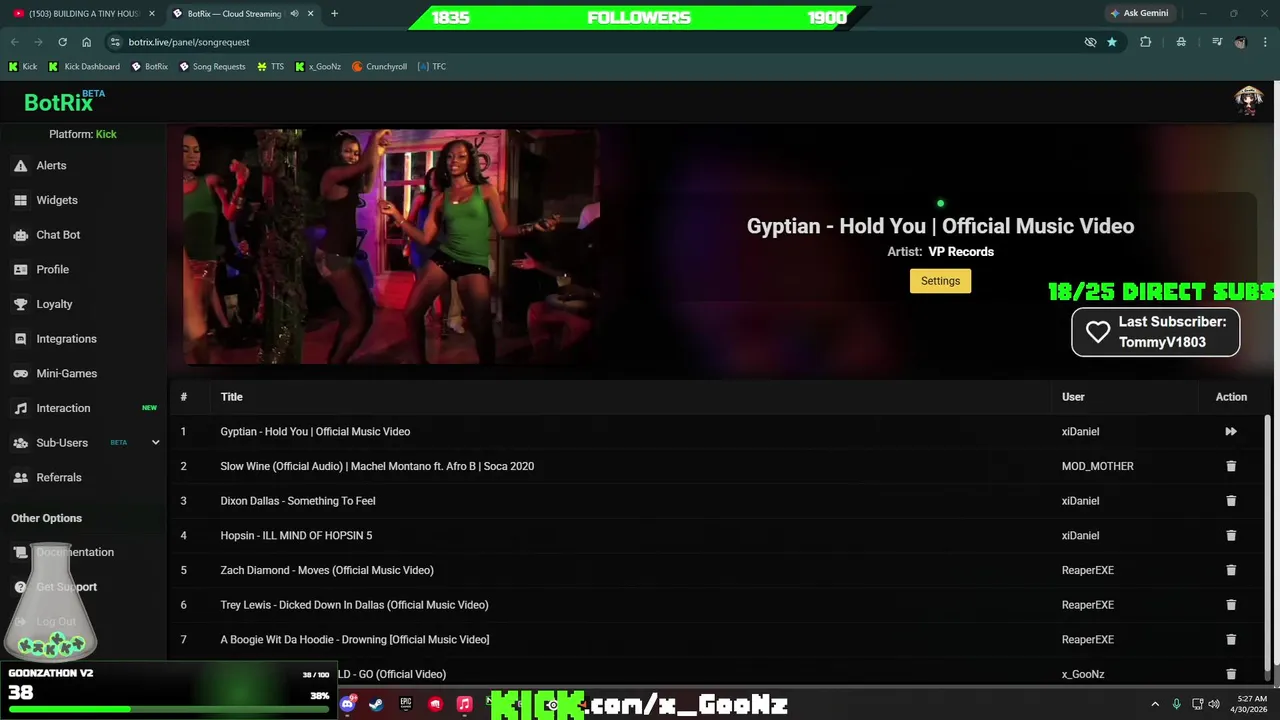Open the Apple Music taskbar icon
Image resolution: width=1280 pixels, height=720 pixels.
pyautogui.click(x=464, y=704)
